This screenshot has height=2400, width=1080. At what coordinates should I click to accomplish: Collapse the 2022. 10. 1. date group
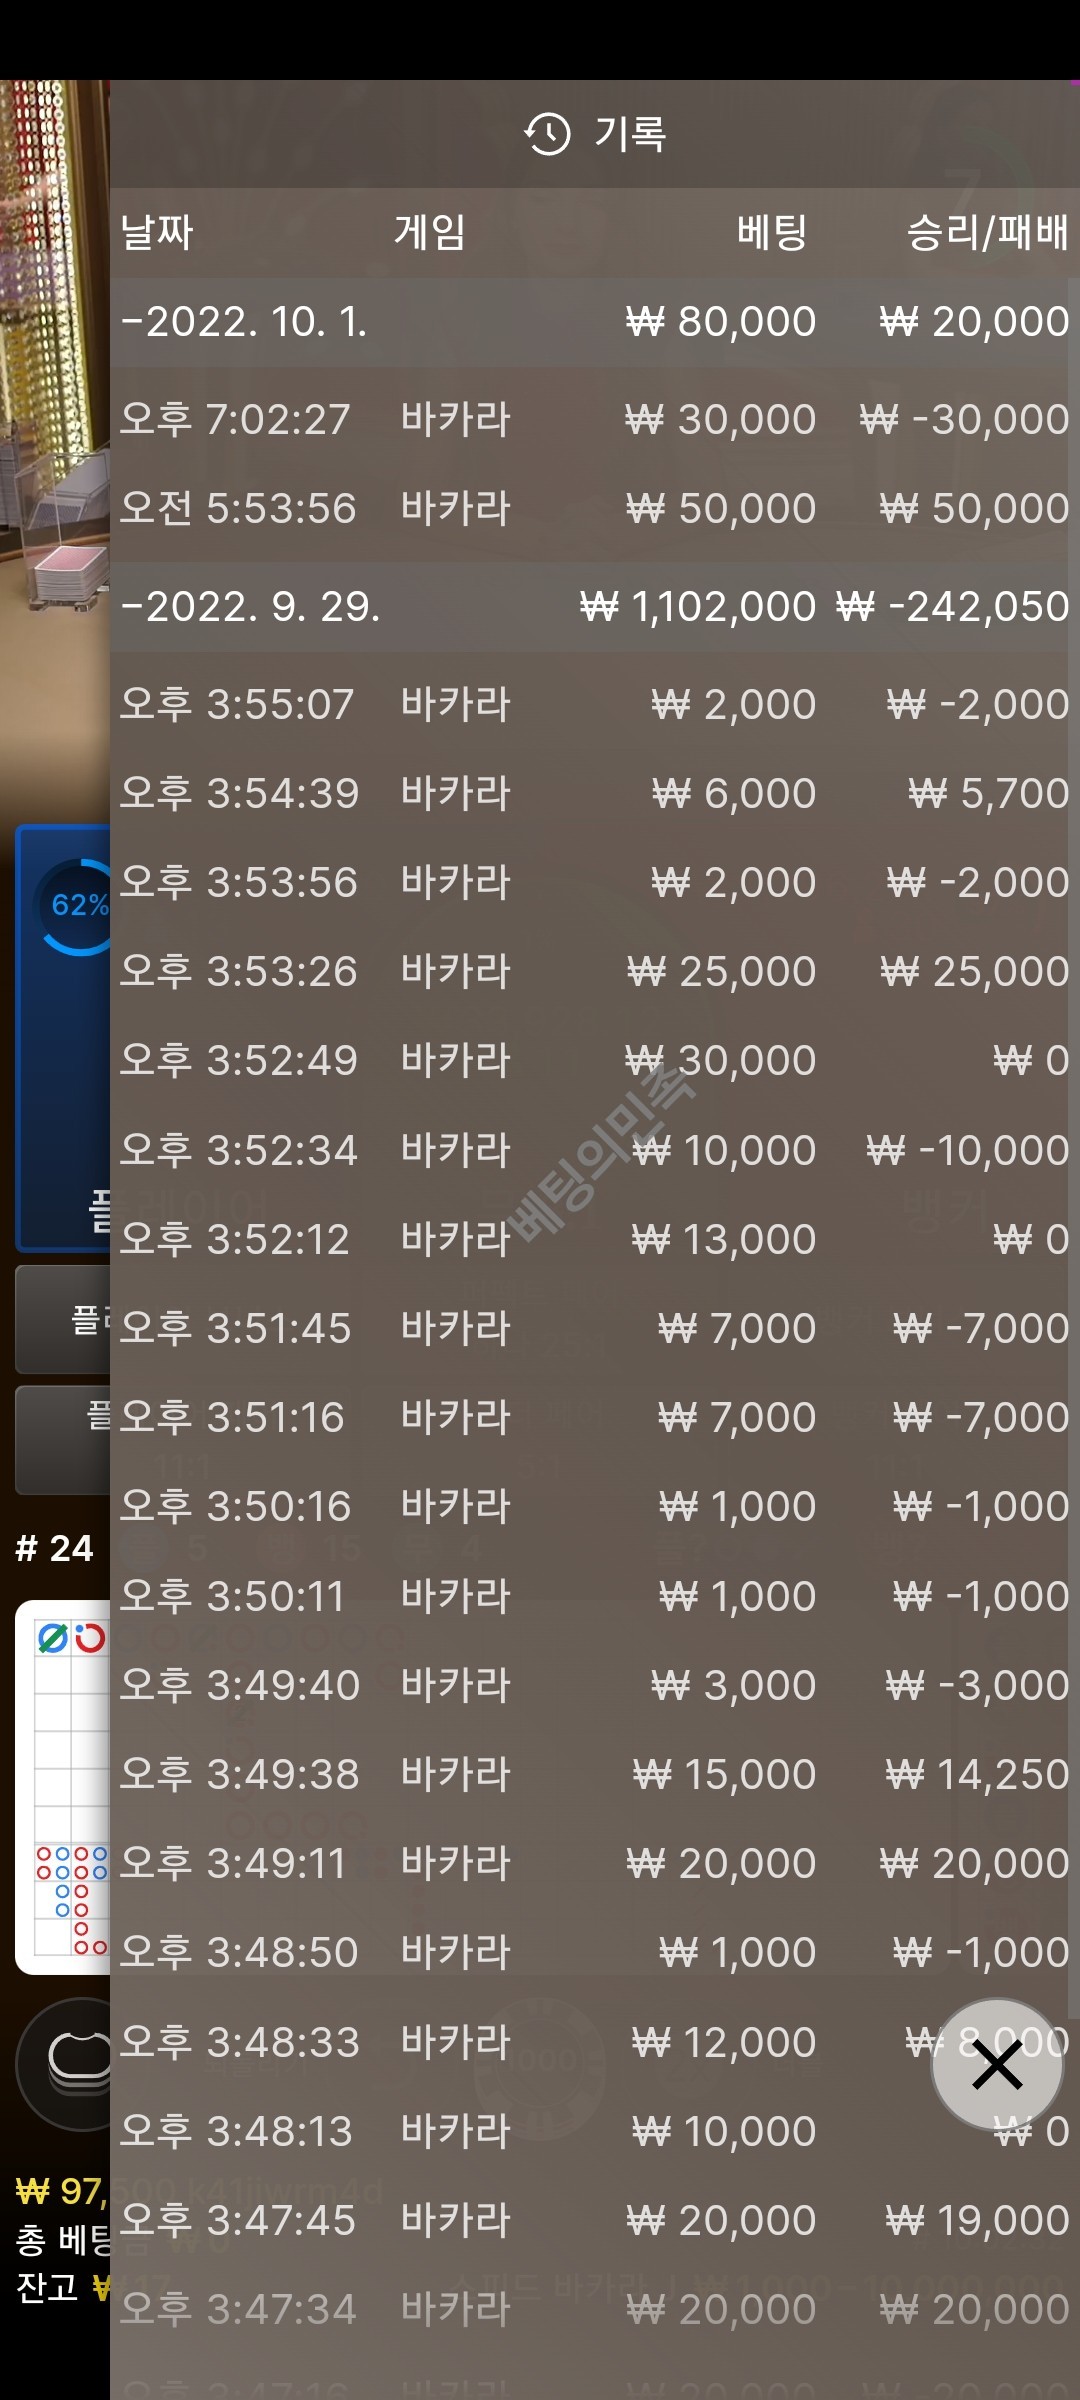click(595, 322)
